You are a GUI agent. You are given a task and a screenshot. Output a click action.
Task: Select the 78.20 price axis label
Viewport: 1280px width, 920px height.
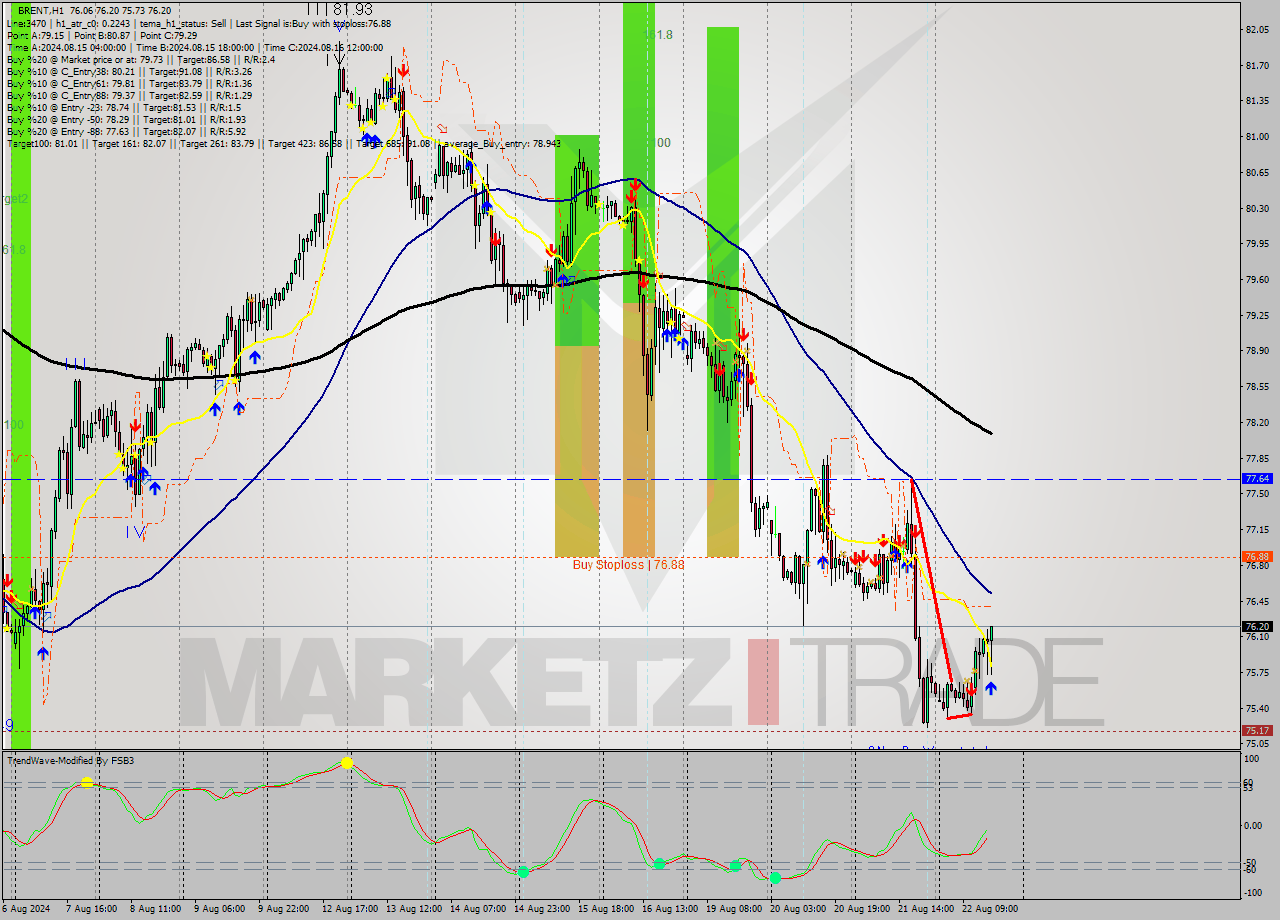tap(1258, 422)
